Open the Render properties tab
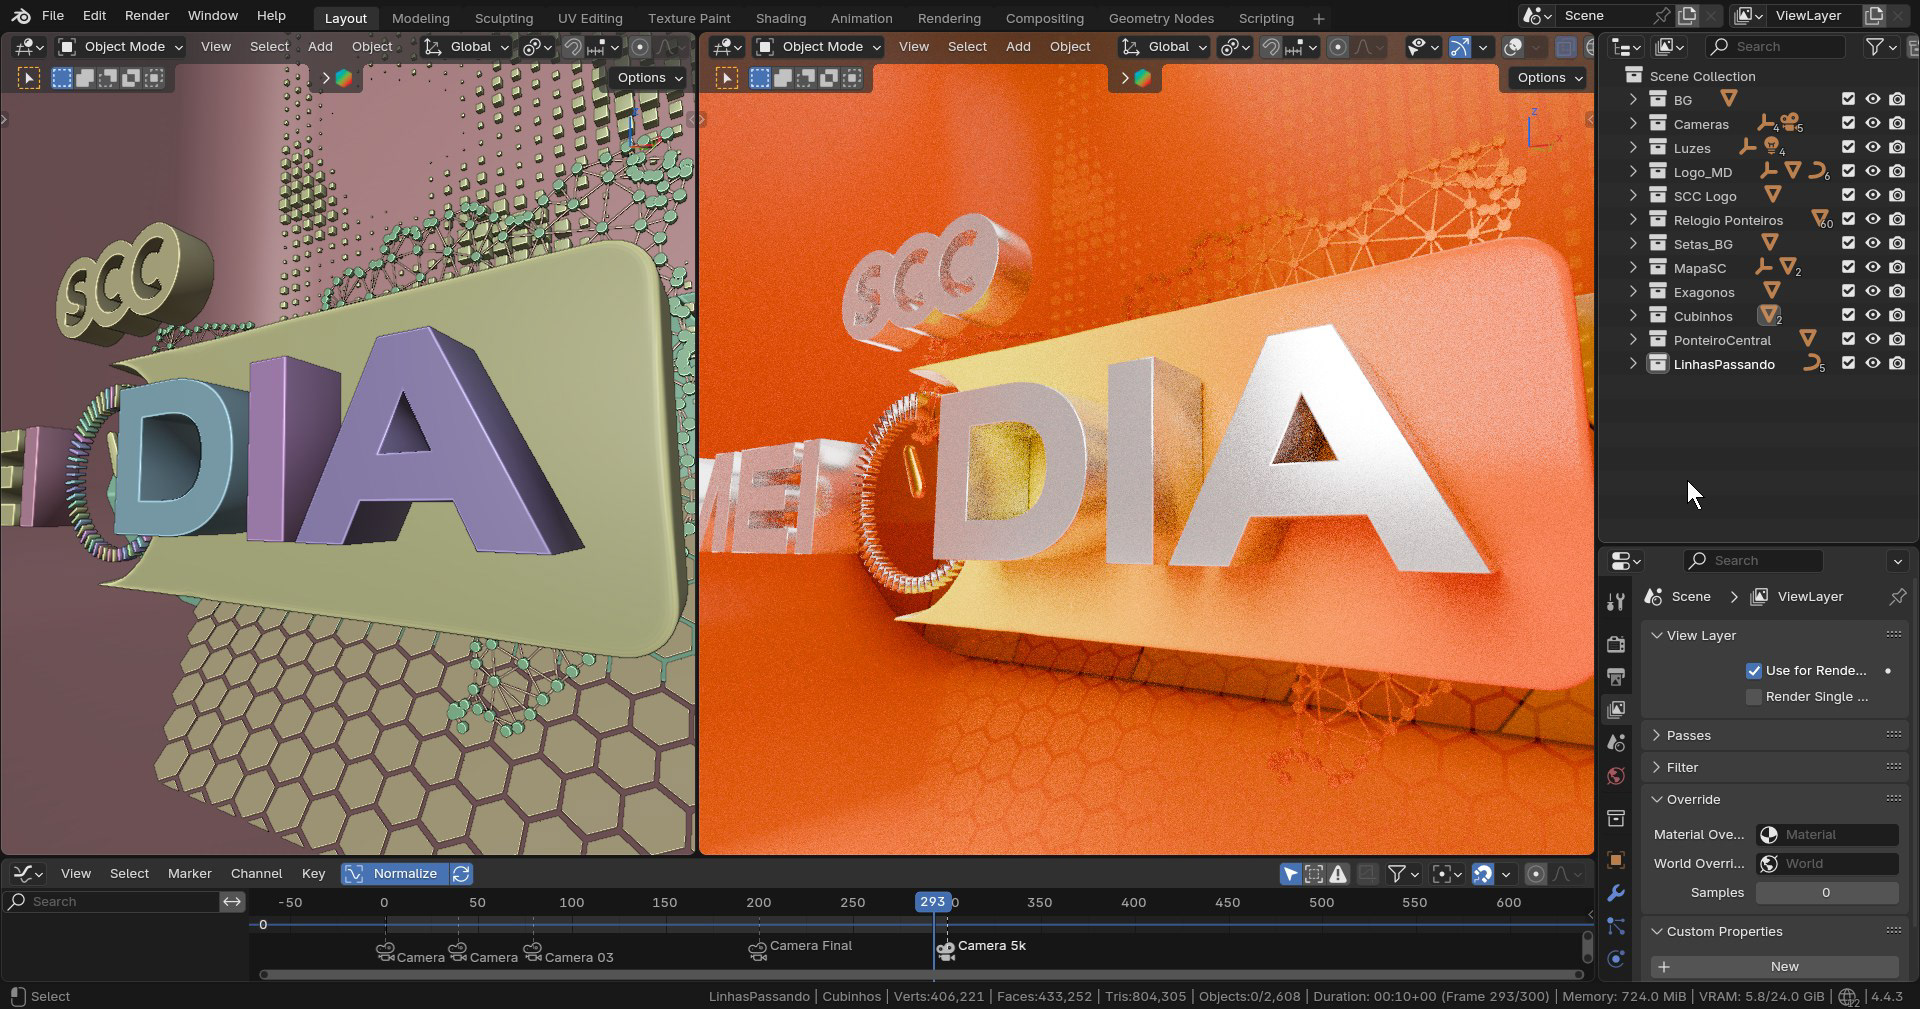1920x1009 pixels. pyautogui.click(x=1615, y=644)
